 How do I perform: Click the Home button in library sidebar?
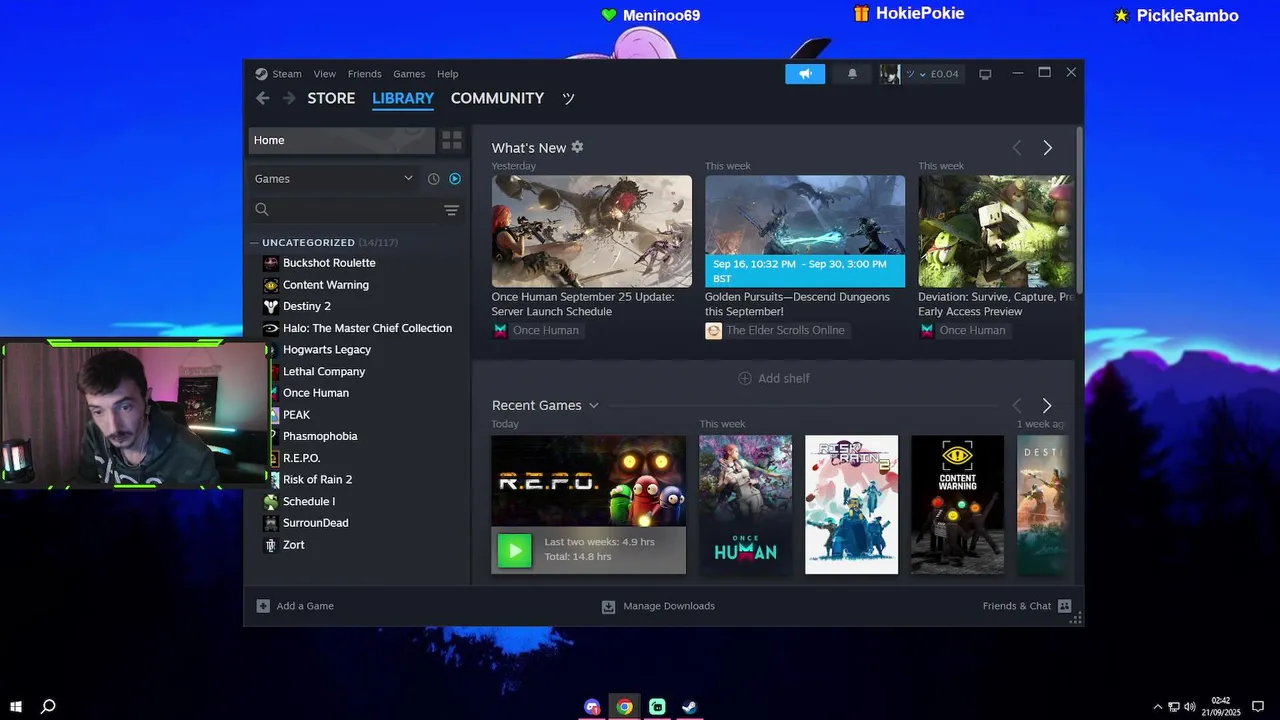pos(342,140)
